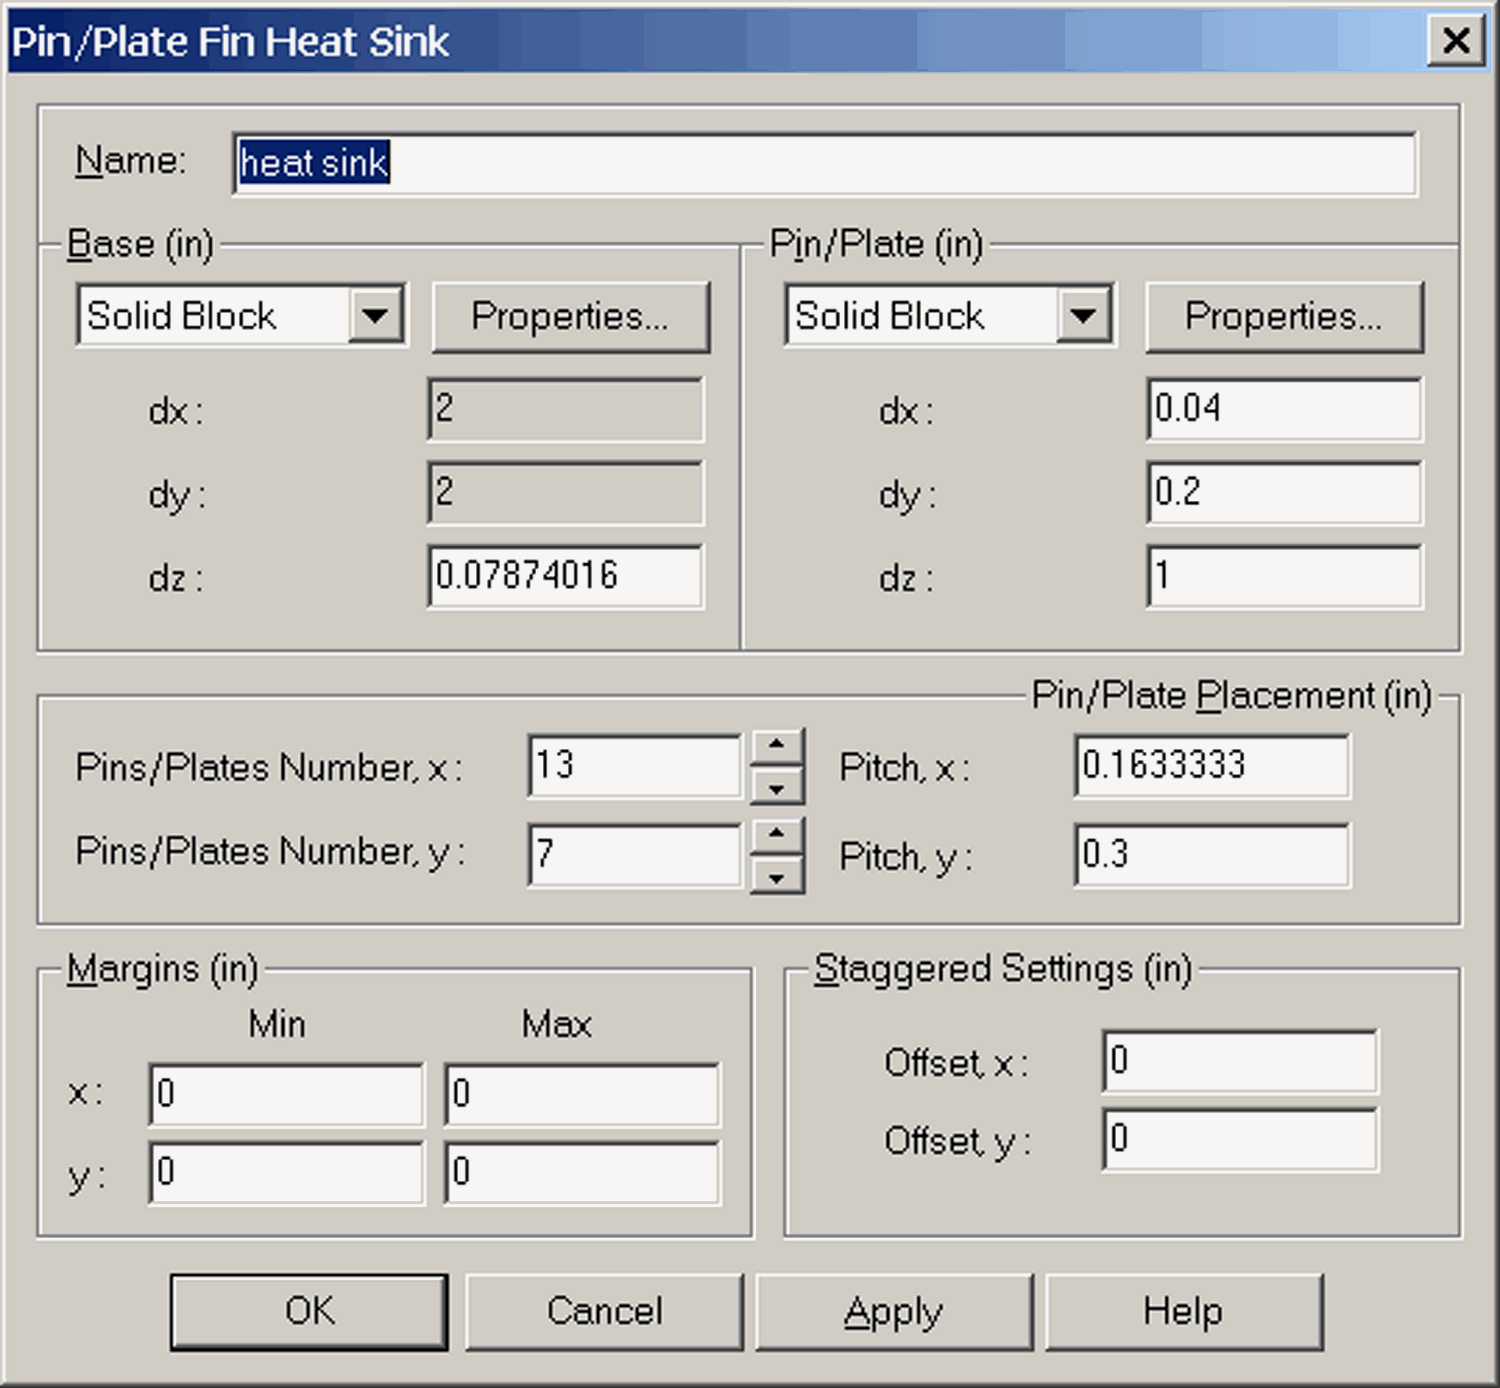Click the Base dz input field
The width and height of the screenshot is (1500, 1388).
(565, 576)
